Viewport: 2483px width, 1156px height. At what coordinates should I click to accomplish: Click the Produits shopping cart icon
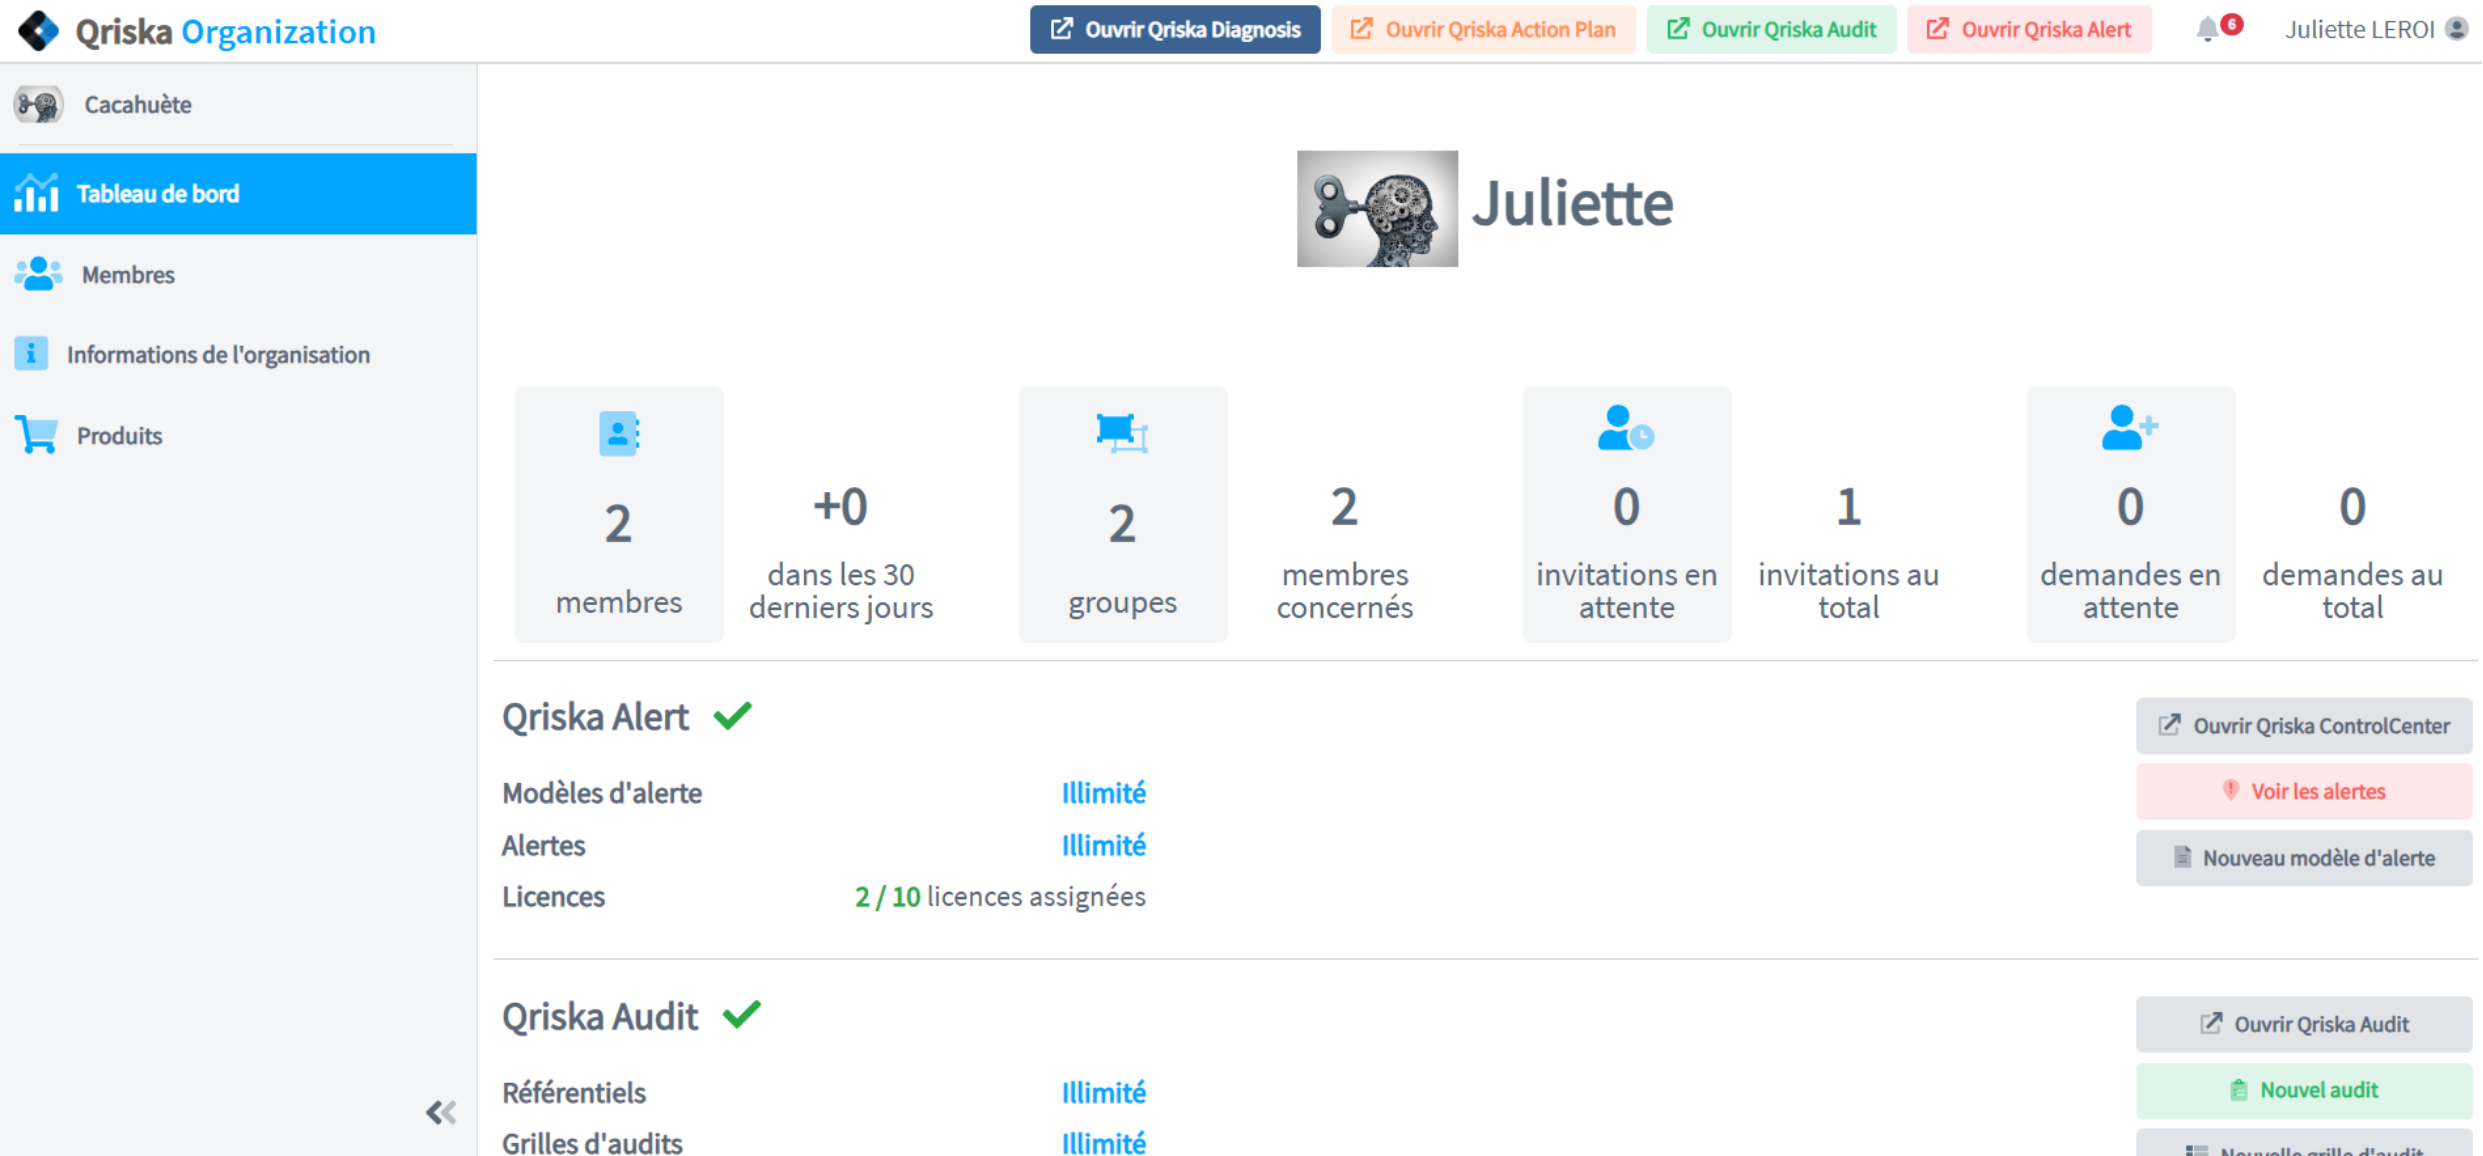pos(37,435)
